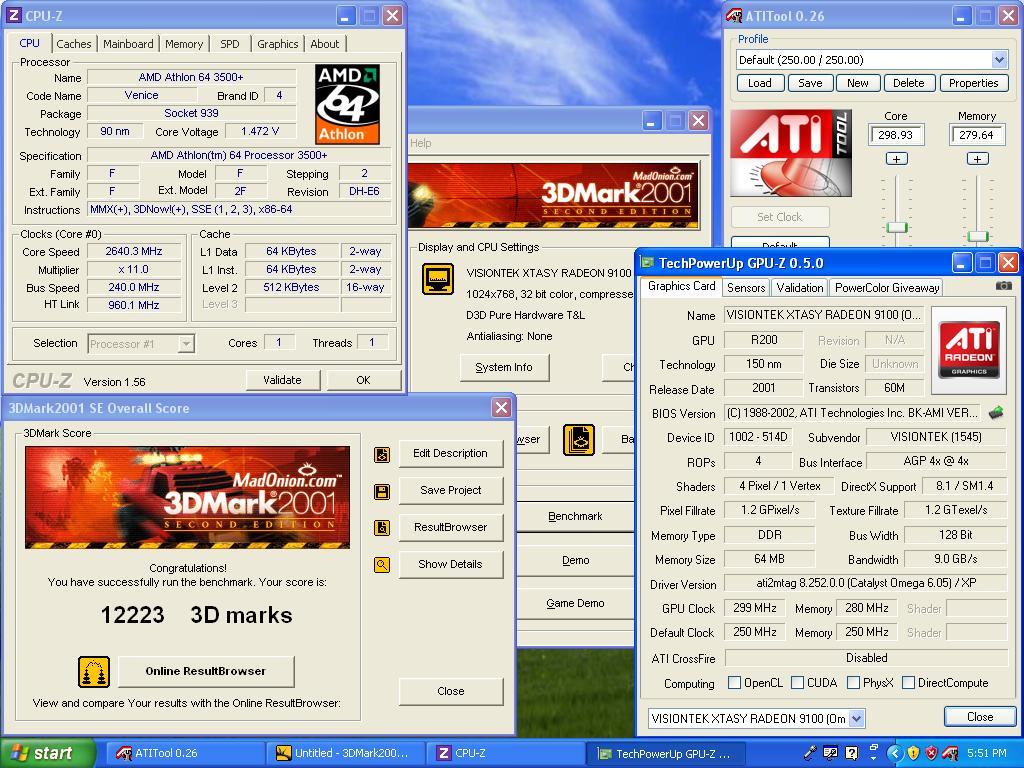Switch to ATITool 0.26 in taskbar
Image resolution: width=1024 pixels, height=768 pixels.
(x=185, y=753)
